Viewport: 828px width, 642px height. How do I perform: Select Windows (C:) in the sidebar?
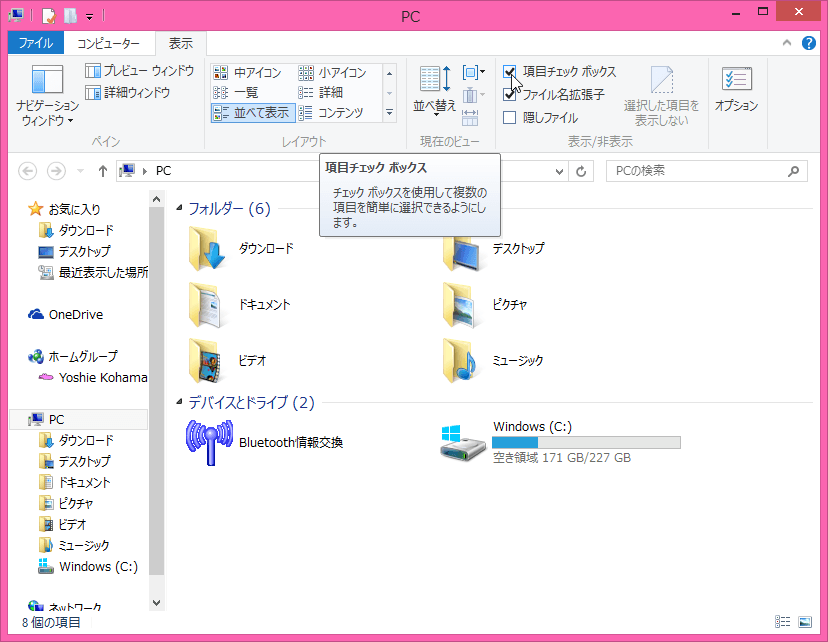pyautogui.click(x=100, y=566)
